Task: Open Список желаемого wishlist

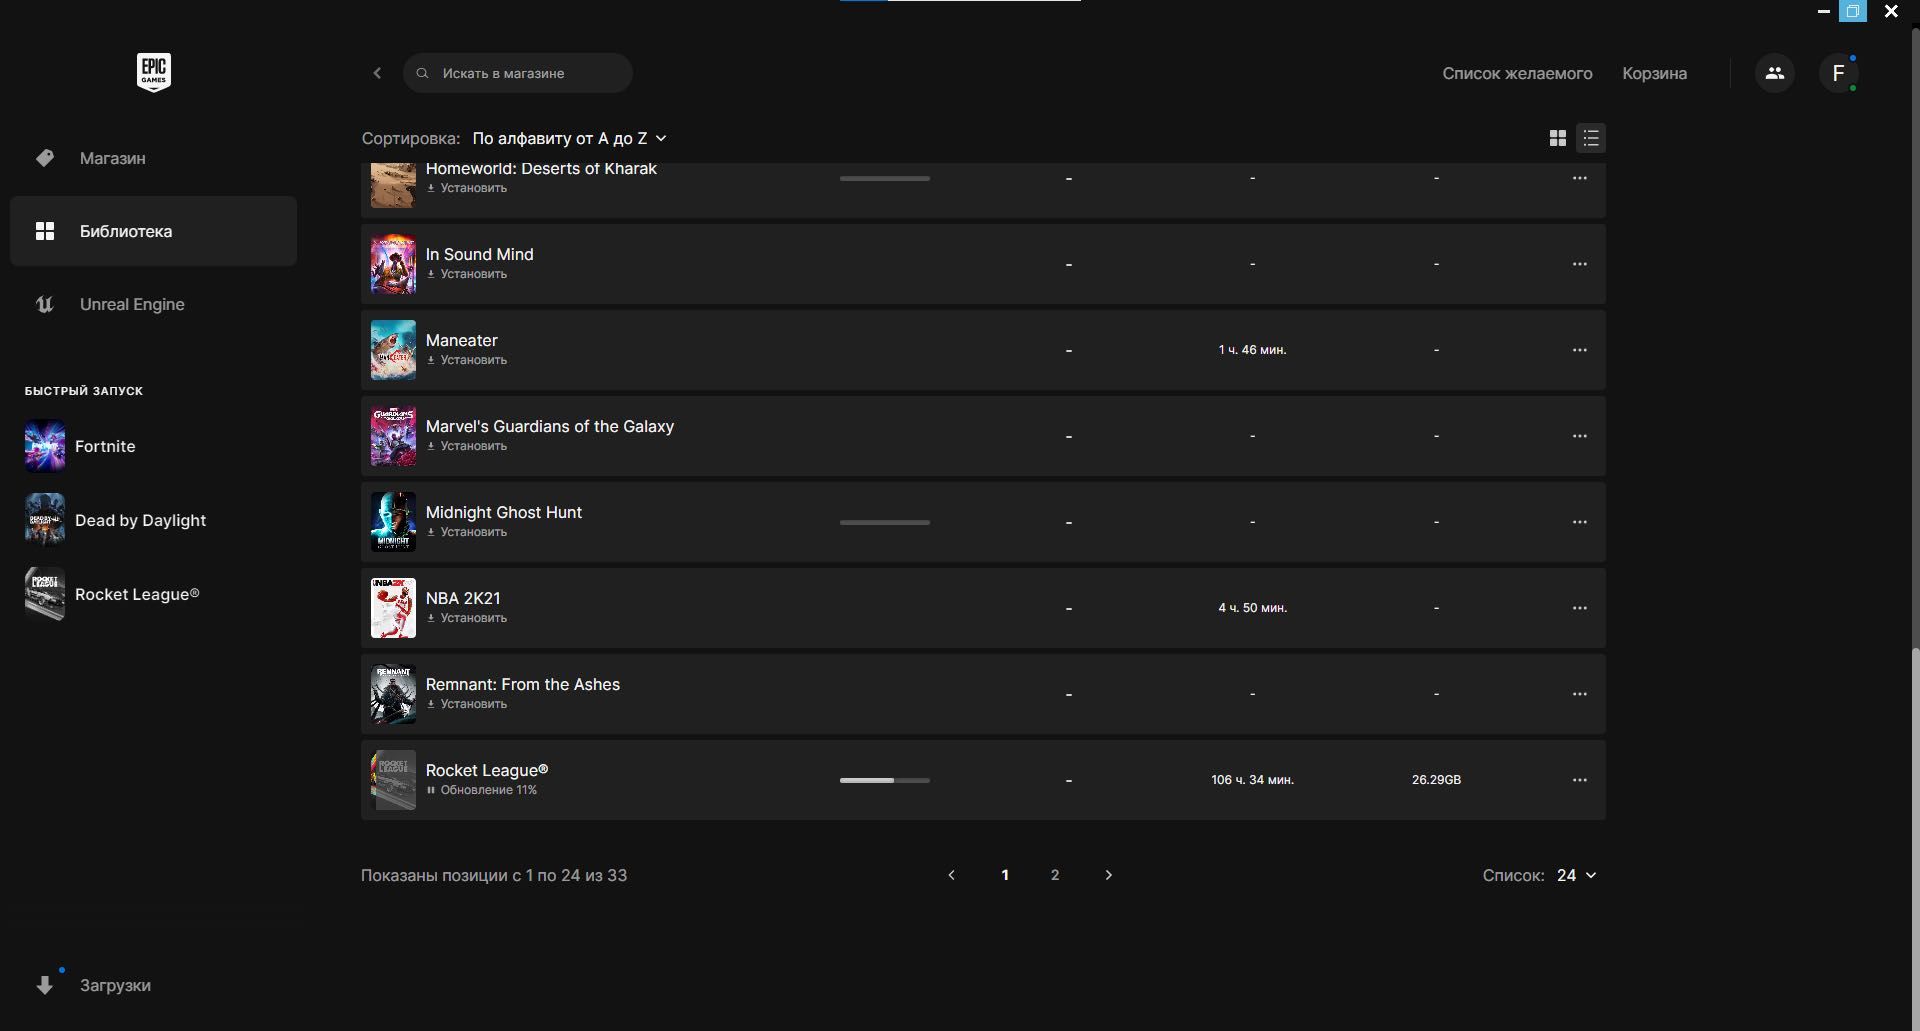Action: tap(1517, 73)
